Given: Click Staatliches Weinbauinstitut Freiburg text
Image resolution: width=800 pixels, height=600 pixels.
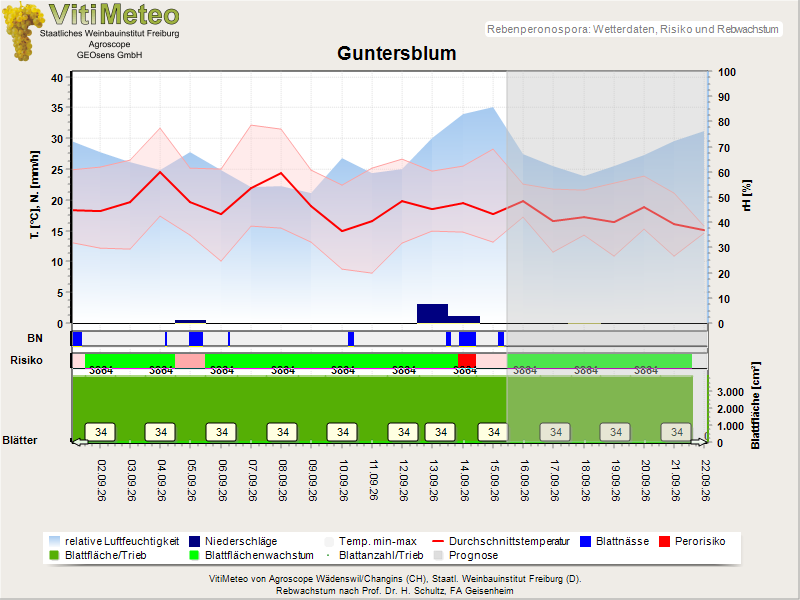Looking at the screenshot, I should pos(109,33).
